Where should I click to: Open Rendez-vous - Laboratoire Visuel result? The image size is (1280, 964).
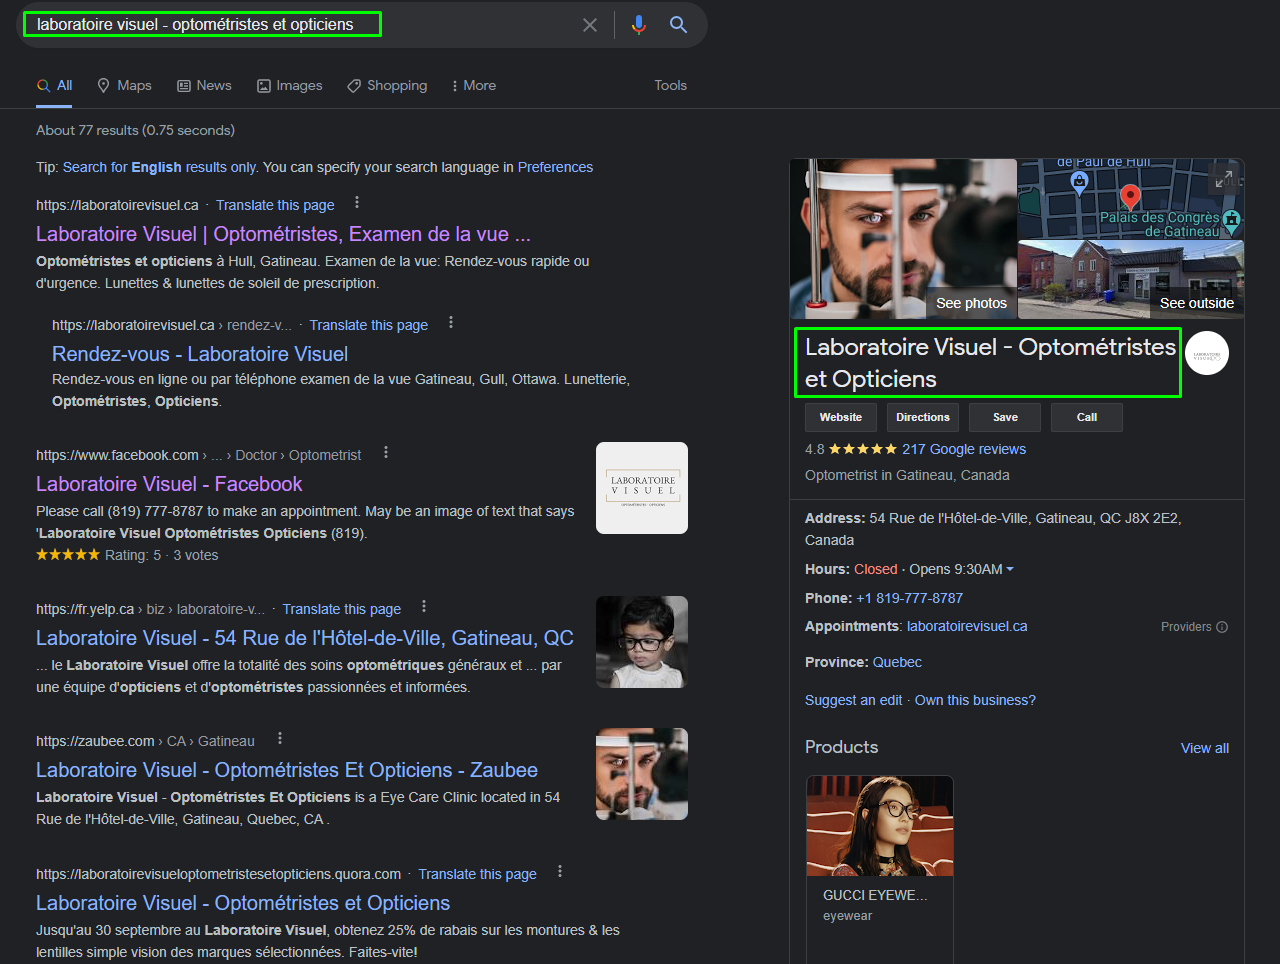click(200, 354)
